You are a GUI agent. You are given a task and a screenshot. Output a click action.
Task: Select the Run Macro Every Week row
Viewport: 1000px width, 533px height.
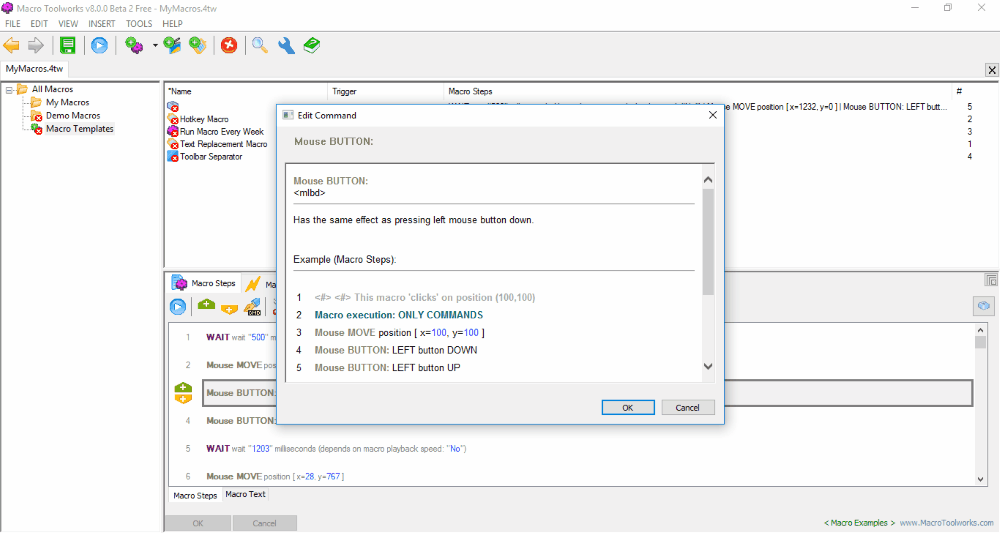click(221, 131)
